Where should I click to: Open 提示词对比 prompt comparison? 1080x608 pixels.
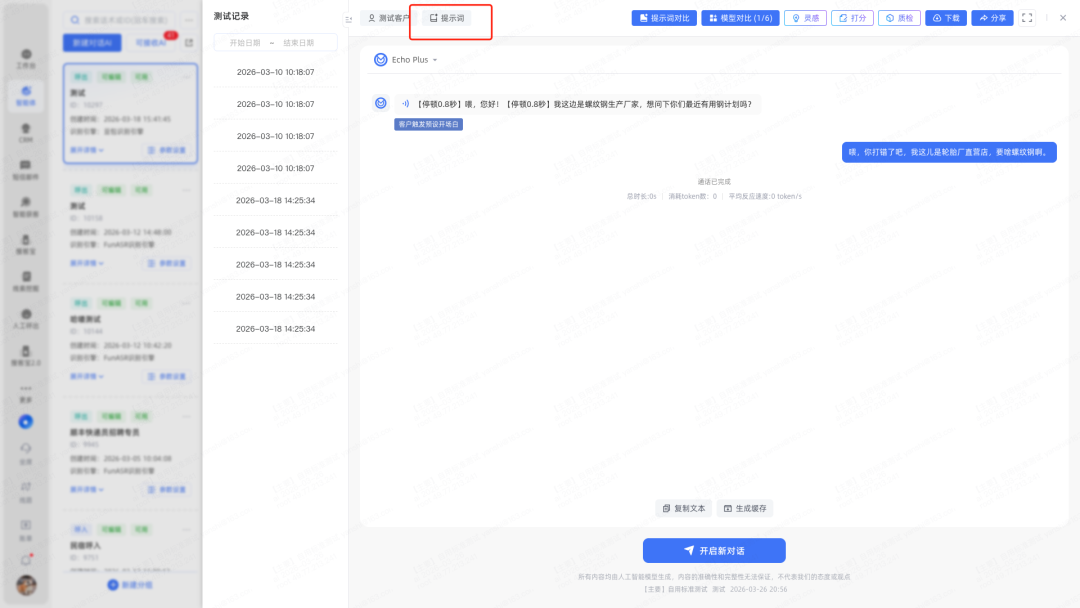pyautogui.click(x=663, y=18)
